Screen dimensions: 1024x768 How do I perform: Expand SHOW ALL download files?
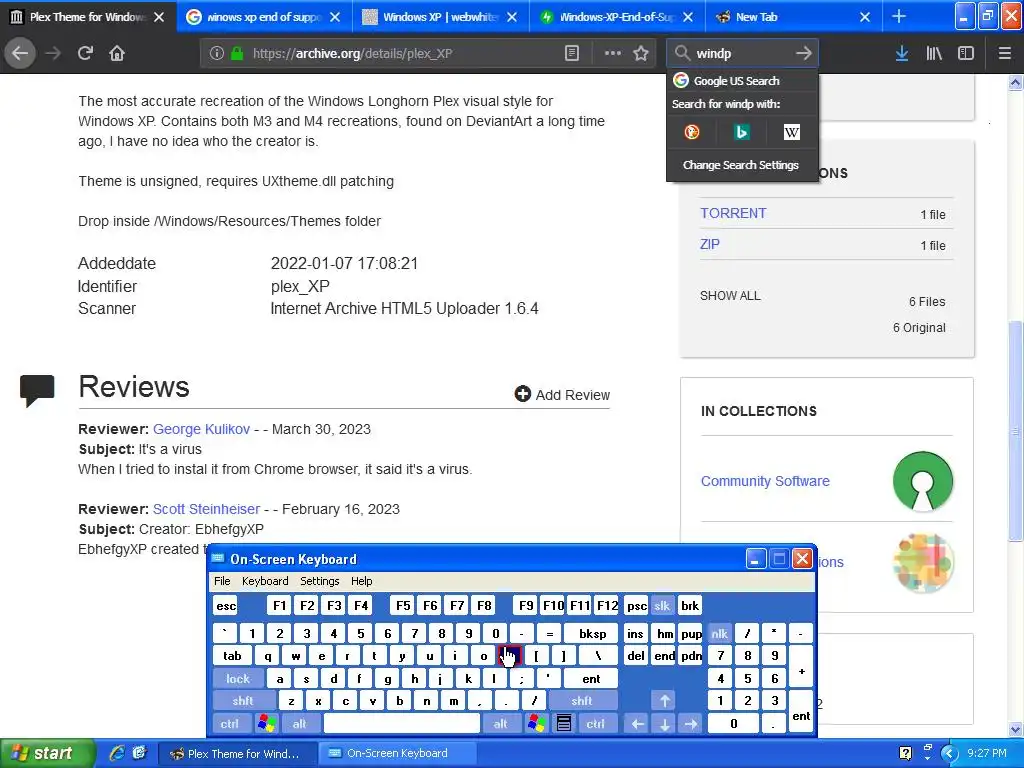(730, 296)
